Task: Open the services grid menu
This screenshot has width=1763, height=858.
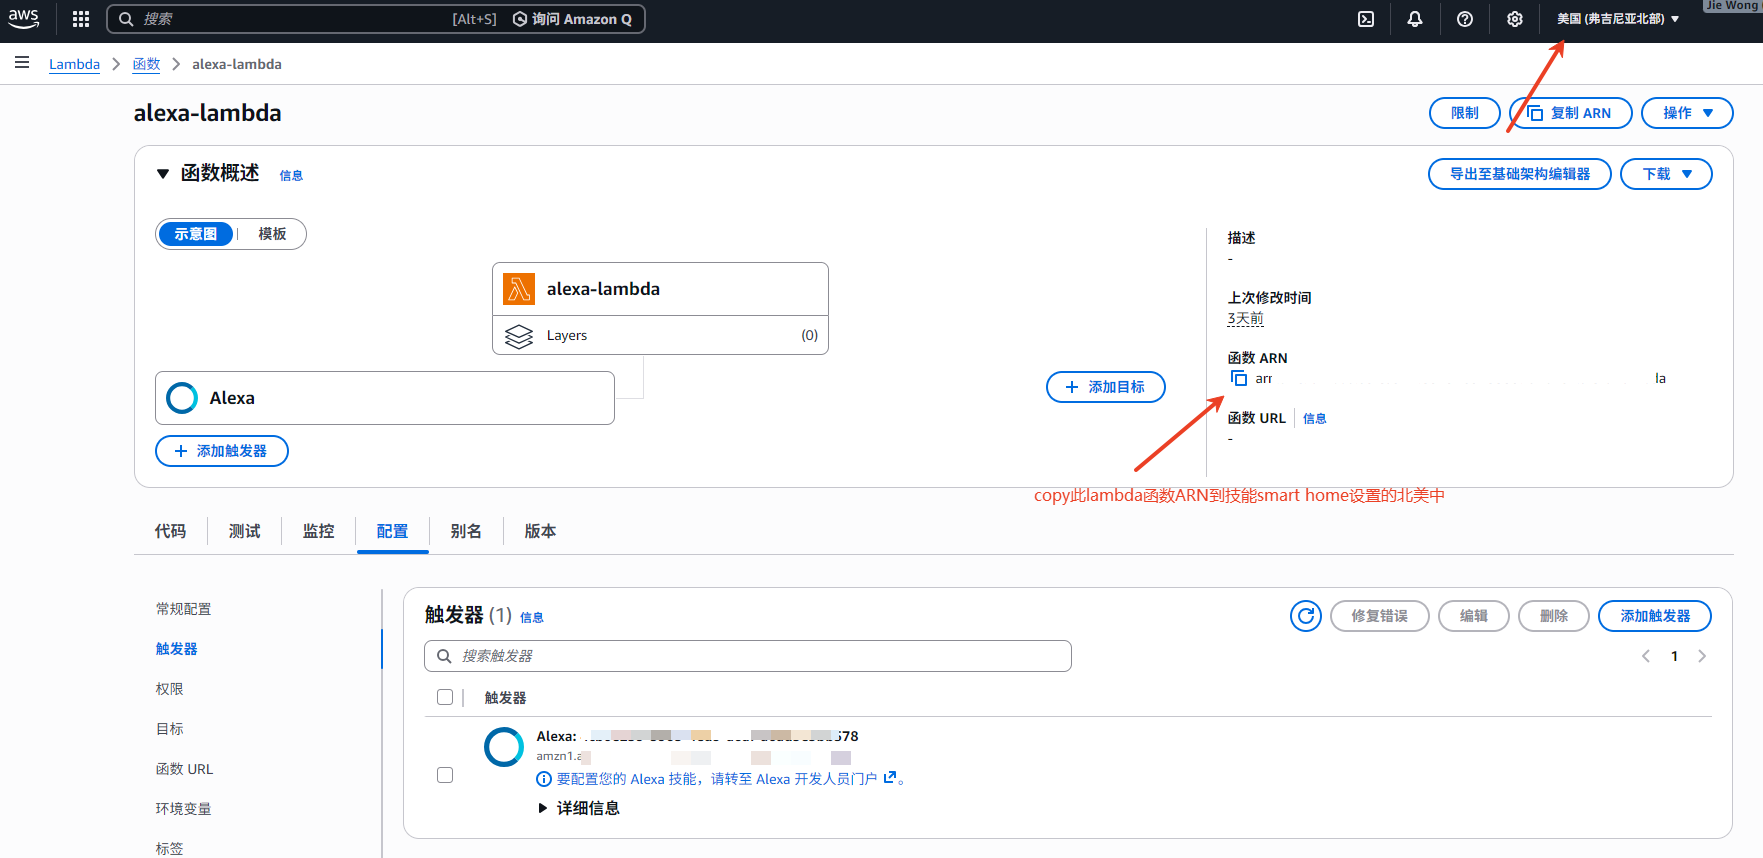Action: pyautogui.click(x=81, y=19)
